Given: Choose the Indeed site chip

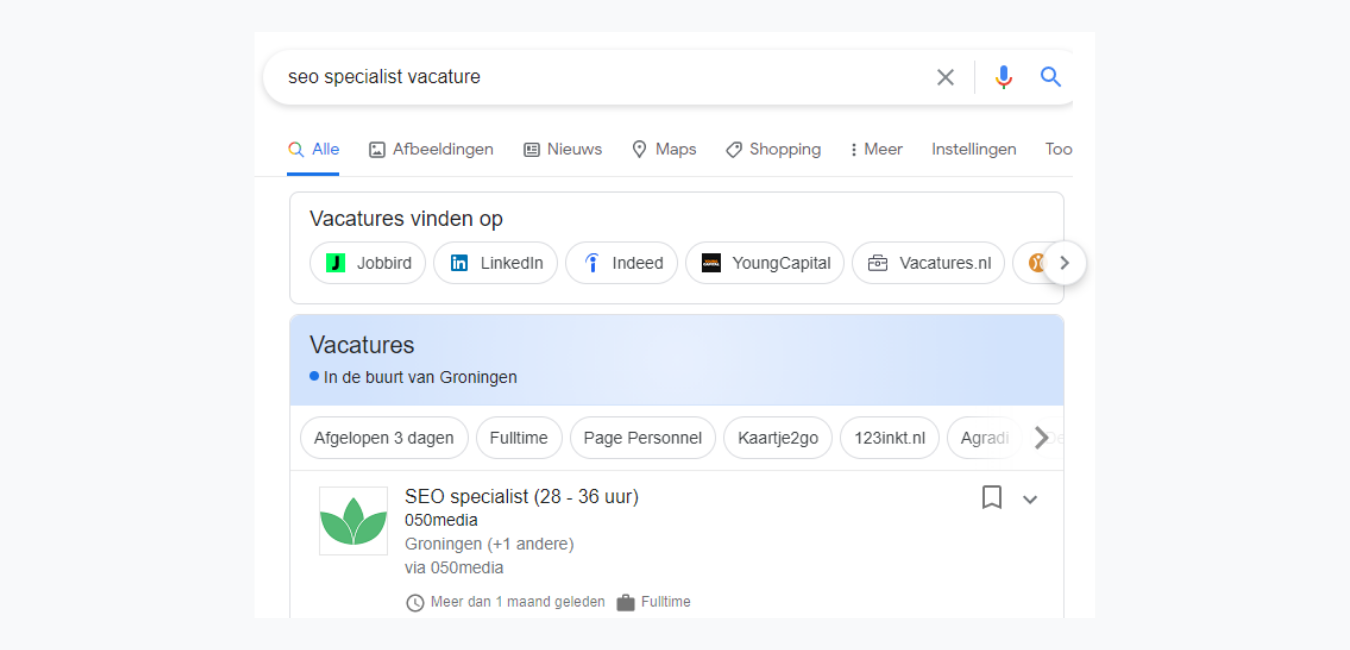Looking at the screenshot, I should pyautogui.click(x=622, y=263).
